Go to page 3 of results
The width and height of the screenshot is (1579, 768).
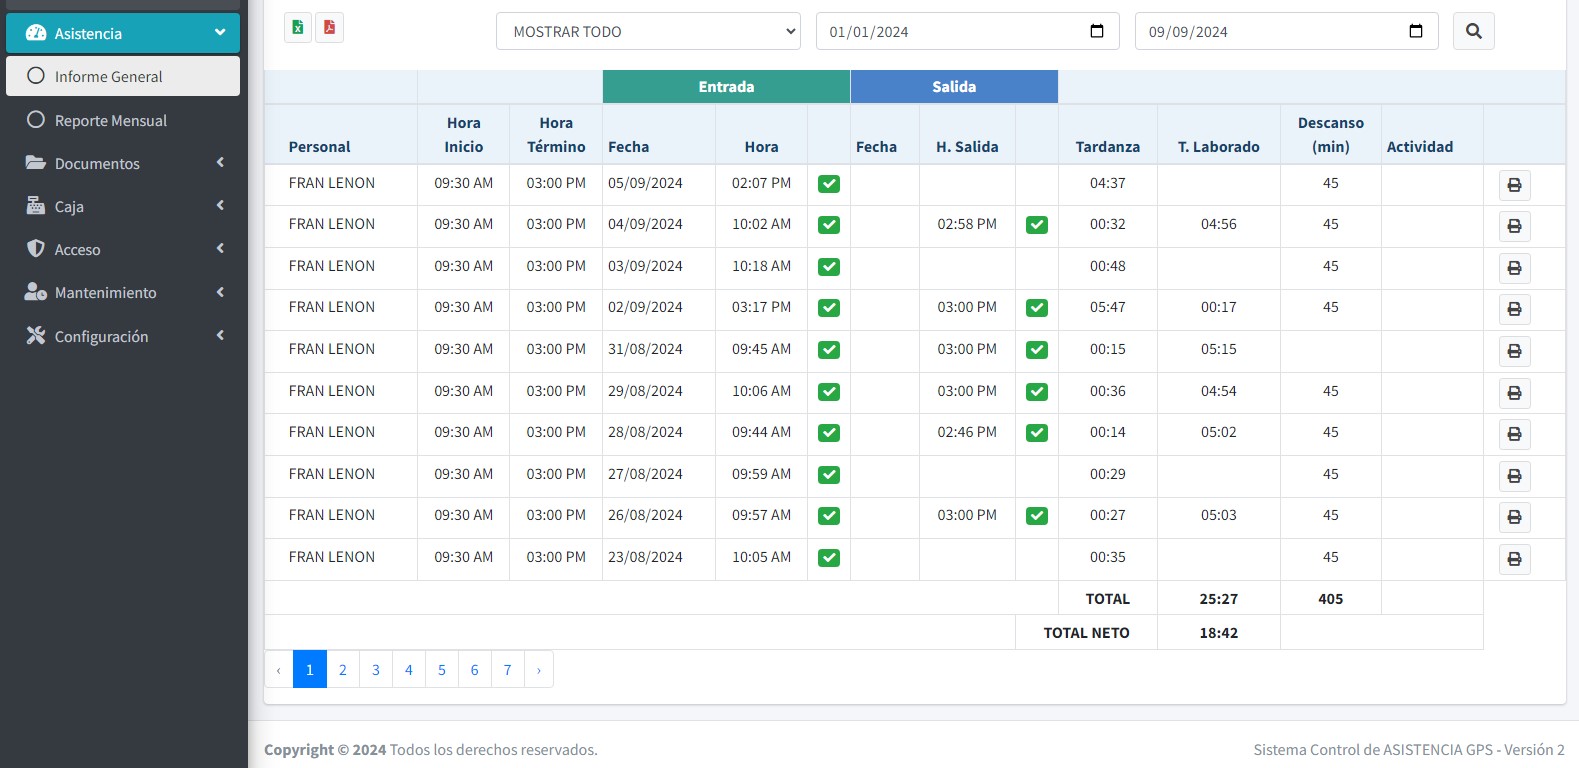pos(376,670)
